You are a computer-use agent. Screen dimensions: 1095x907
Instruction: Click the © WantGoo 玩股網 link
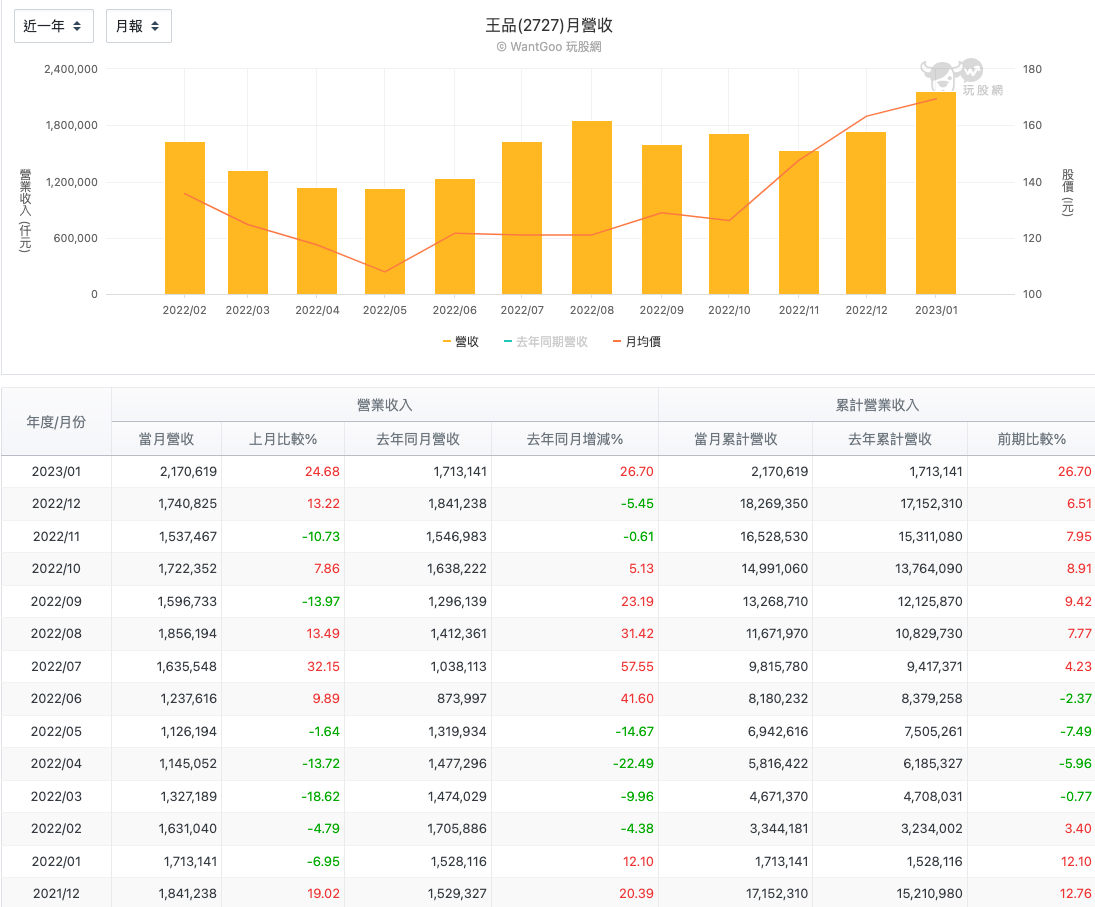coord(547,45)
